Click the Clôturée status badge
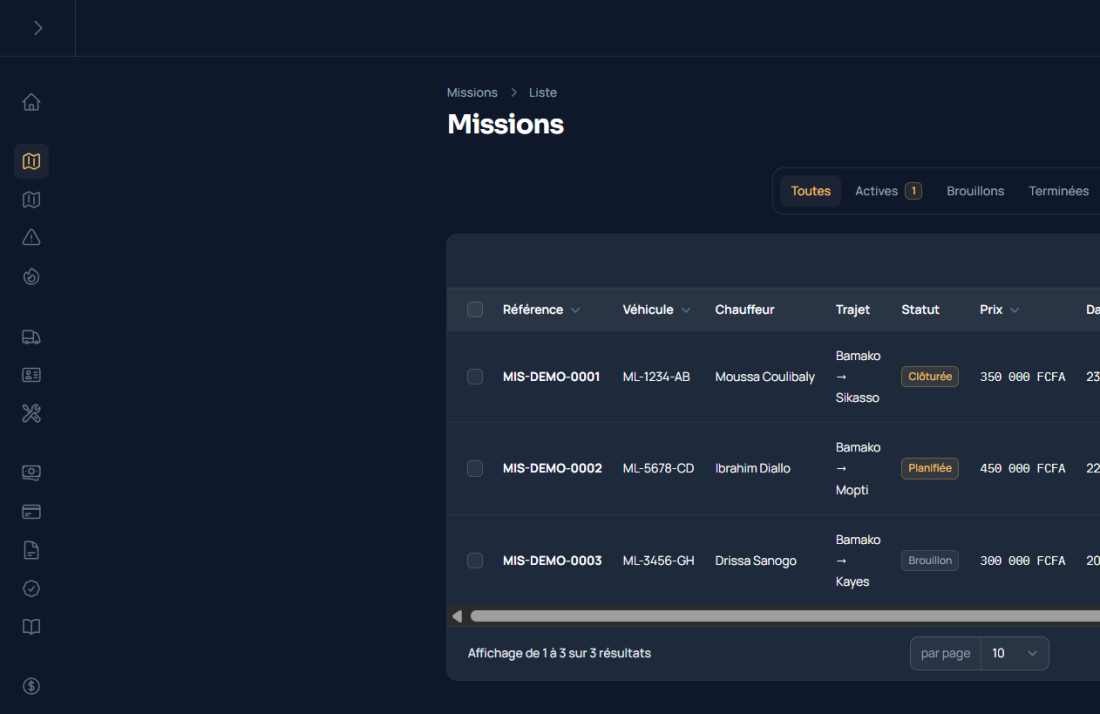 930,377
